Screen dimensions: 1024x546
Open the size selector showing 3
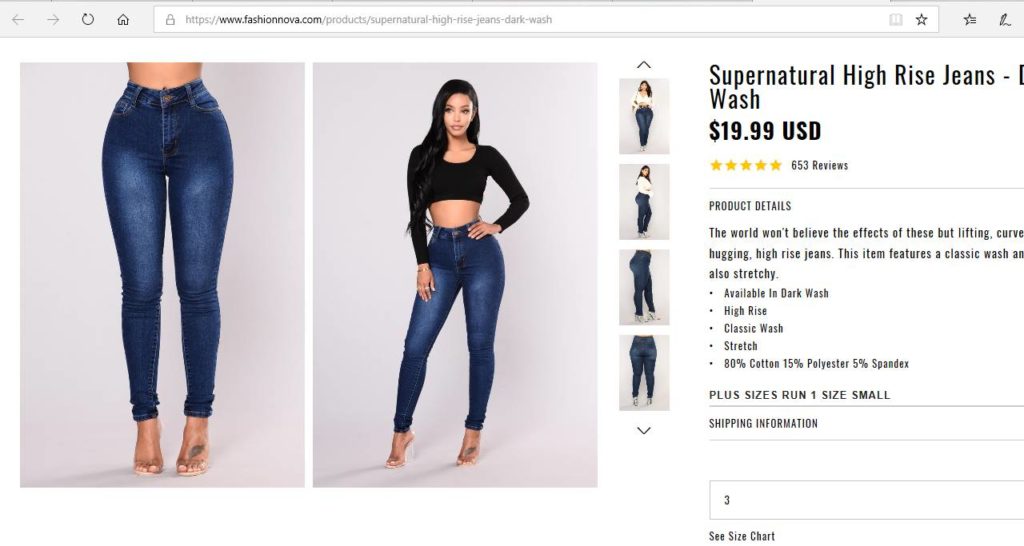click(866, 500)
